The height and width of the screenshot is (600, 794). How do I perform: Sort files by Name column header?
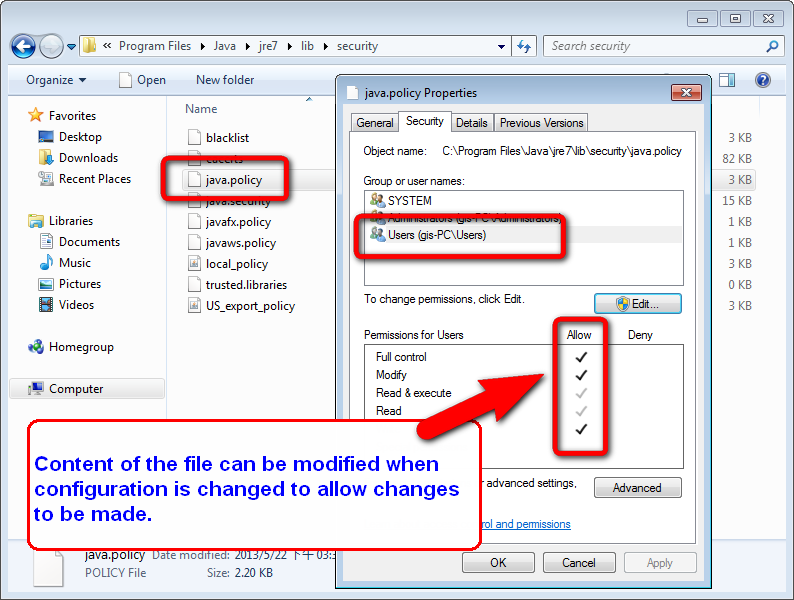tap(201, 109)
